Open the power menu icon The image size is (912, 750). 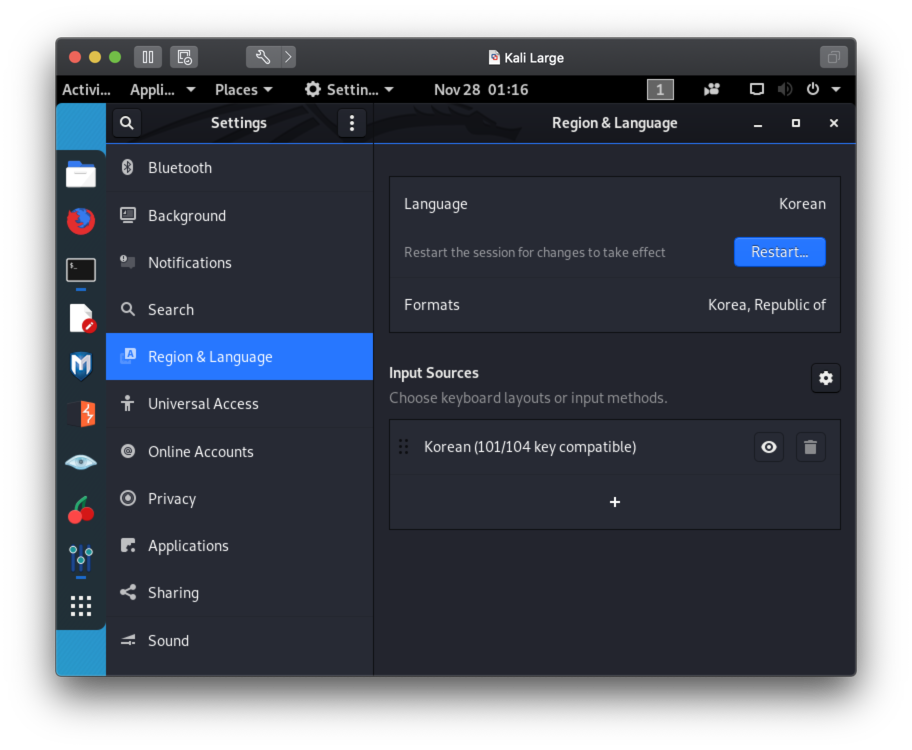(813, 89)
